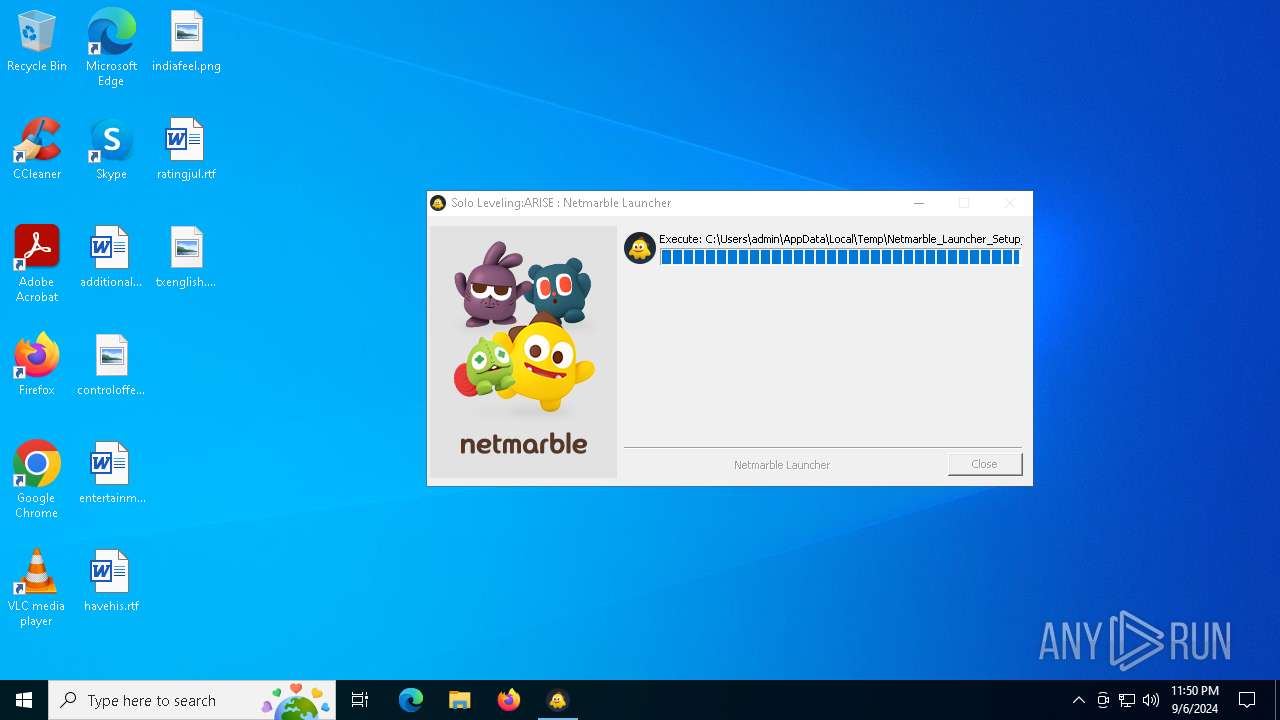Open VLC media player shortcut
Image resolution: width=1280 pixels, height=720 pixels.
(37, 588)
